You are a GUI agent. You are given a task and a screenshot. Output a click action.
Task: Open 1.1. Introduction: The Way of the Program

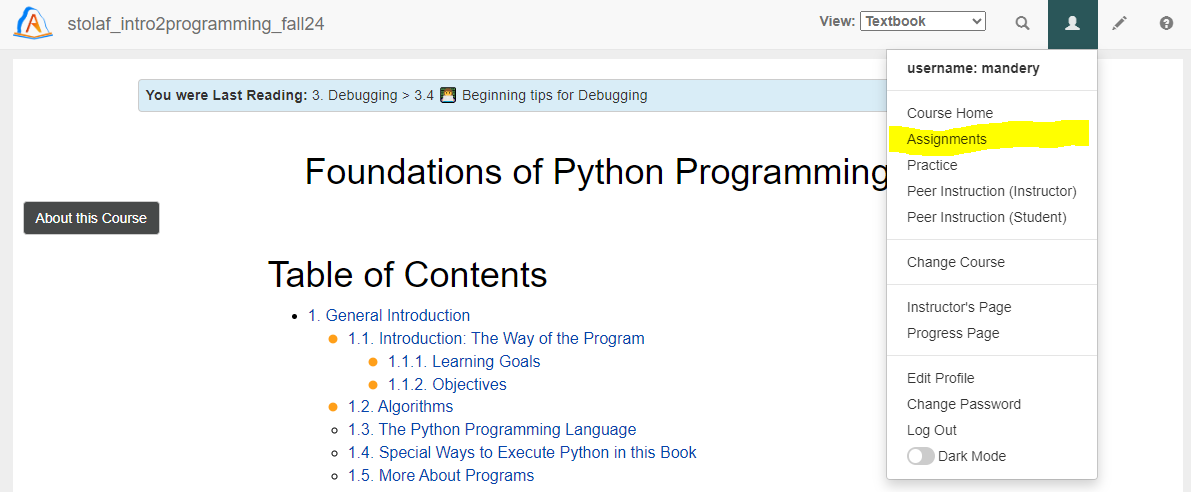click(496, 339)
